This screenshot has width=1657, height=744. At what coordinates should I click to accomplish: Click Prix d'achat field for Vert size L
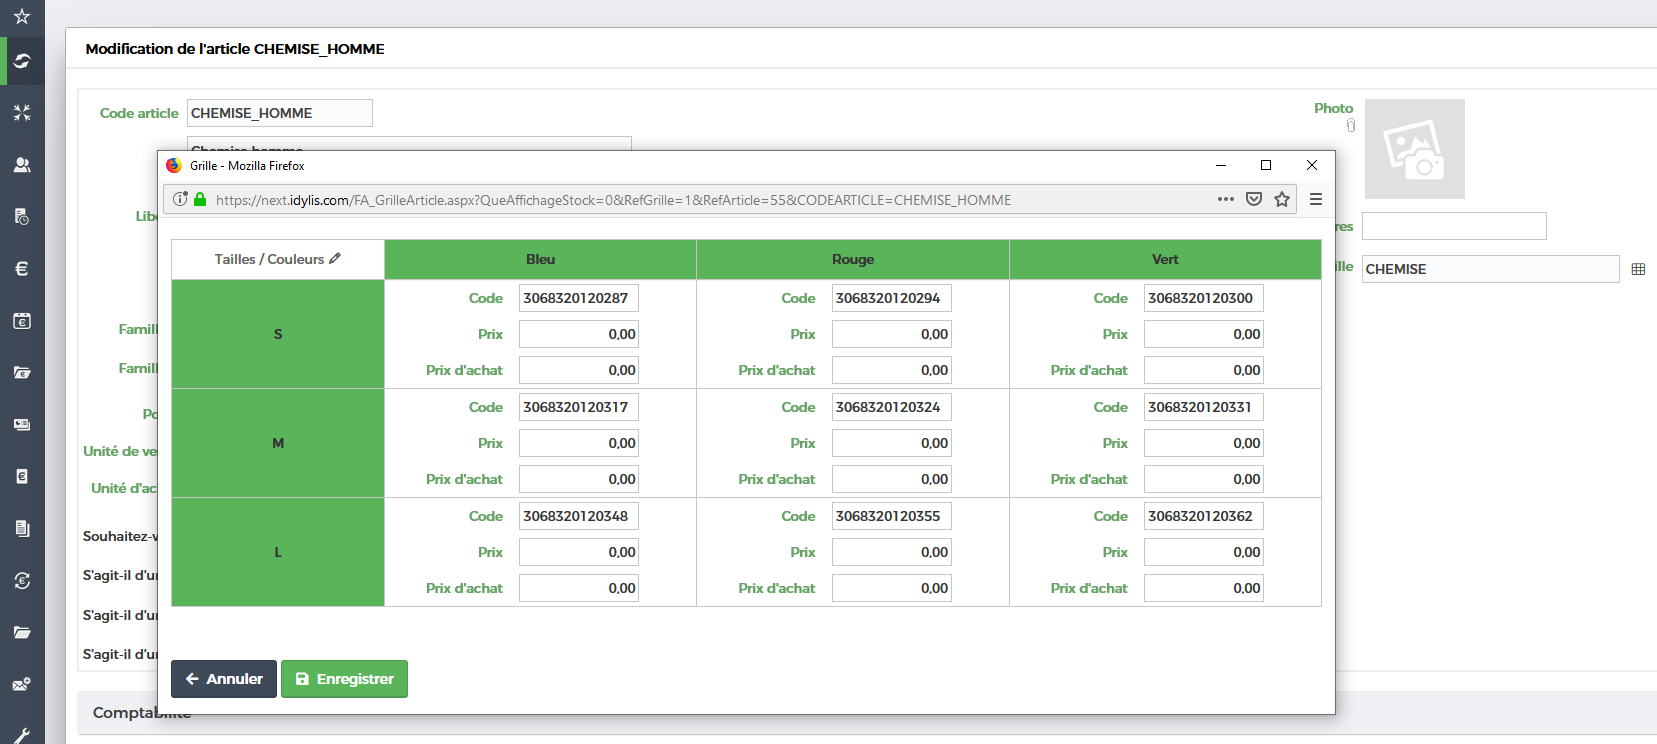pos(1203,588)
